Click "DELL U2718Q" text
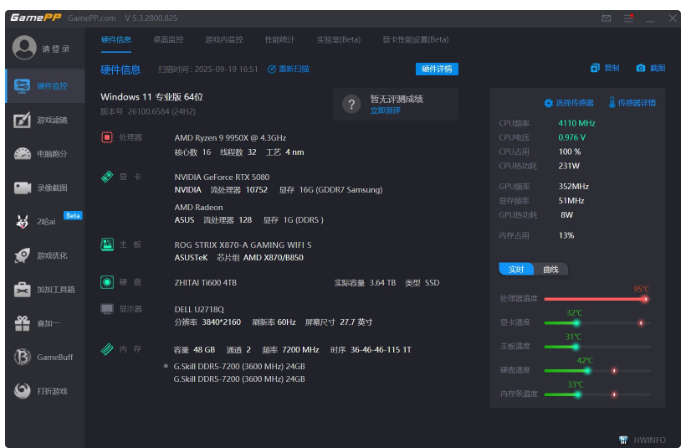The width and height of the screenshot is (684, 448). click(199, 309)
